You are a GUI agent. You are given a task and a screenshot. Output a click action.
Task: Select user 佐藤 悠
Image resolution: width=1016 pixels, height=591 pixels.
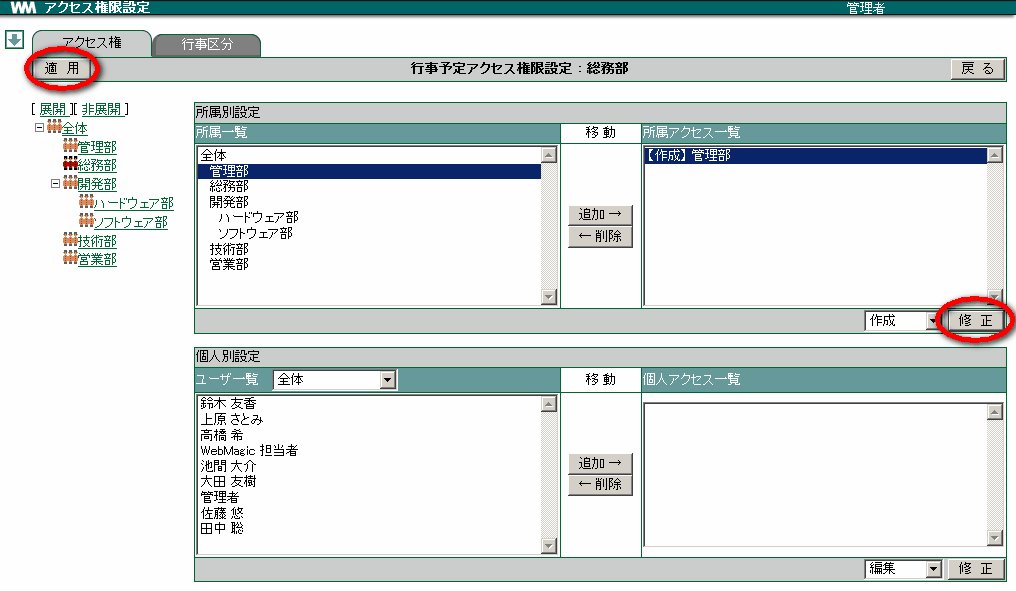(369, 513)
